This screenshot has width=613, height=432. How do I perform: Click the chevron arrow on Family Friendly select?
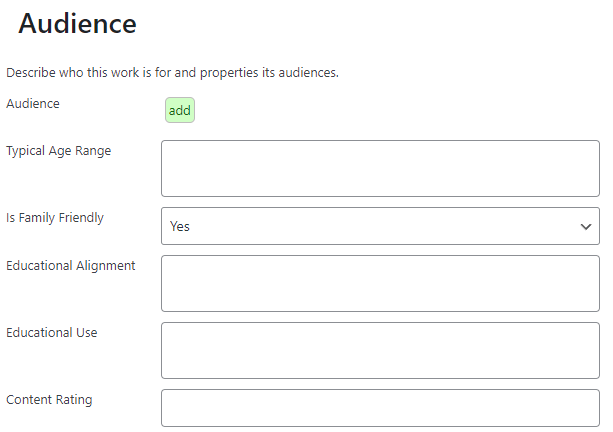586,226
